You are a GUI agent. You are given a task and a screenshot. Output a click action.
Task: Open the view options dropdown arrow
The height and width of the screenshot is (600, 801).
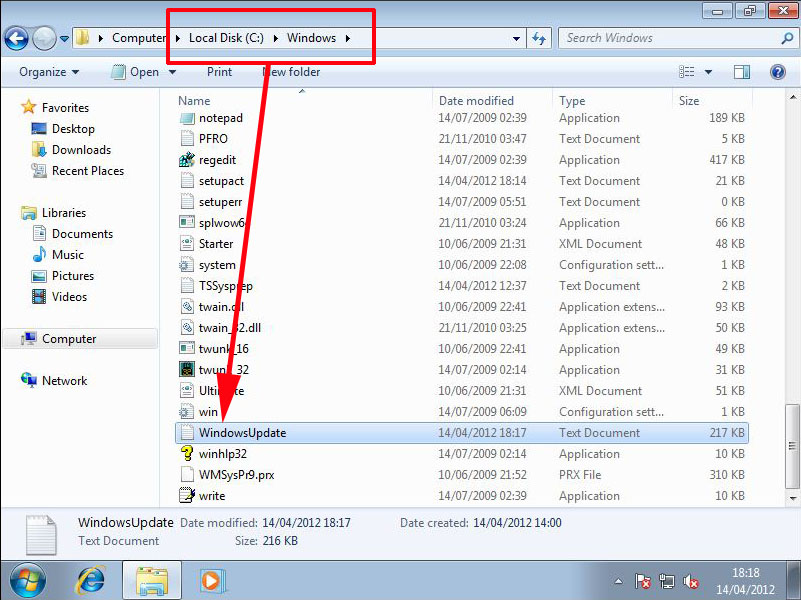(x=709, y=72)
